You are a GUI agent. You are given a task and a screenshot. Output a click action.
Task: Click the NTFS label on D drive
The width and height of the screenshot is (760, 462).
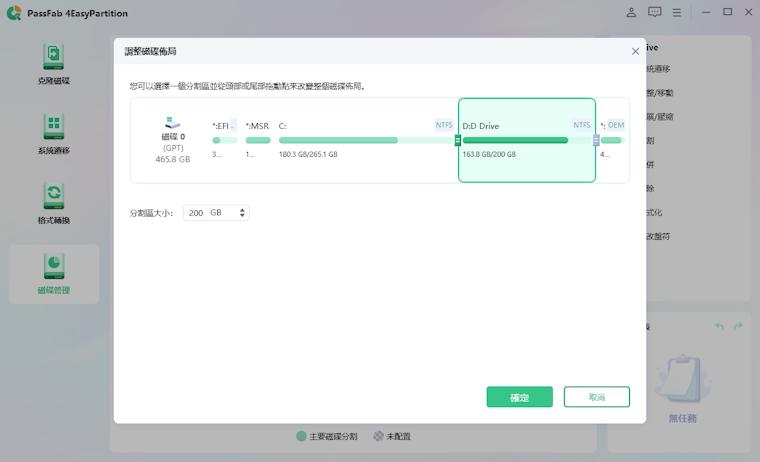pyautogui.click(x=582, y=125)
